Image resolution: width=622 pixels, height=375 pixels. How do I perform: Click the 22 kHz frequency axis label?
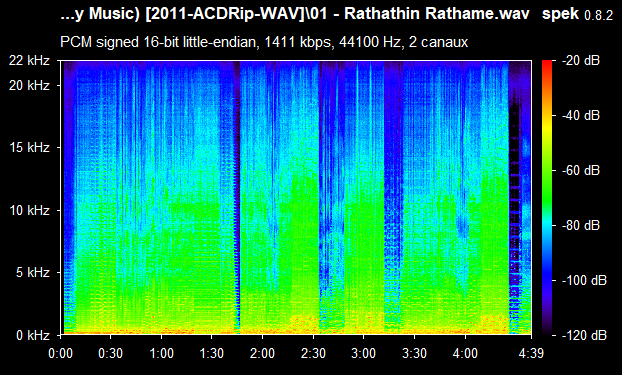click(x=29, y=61)
